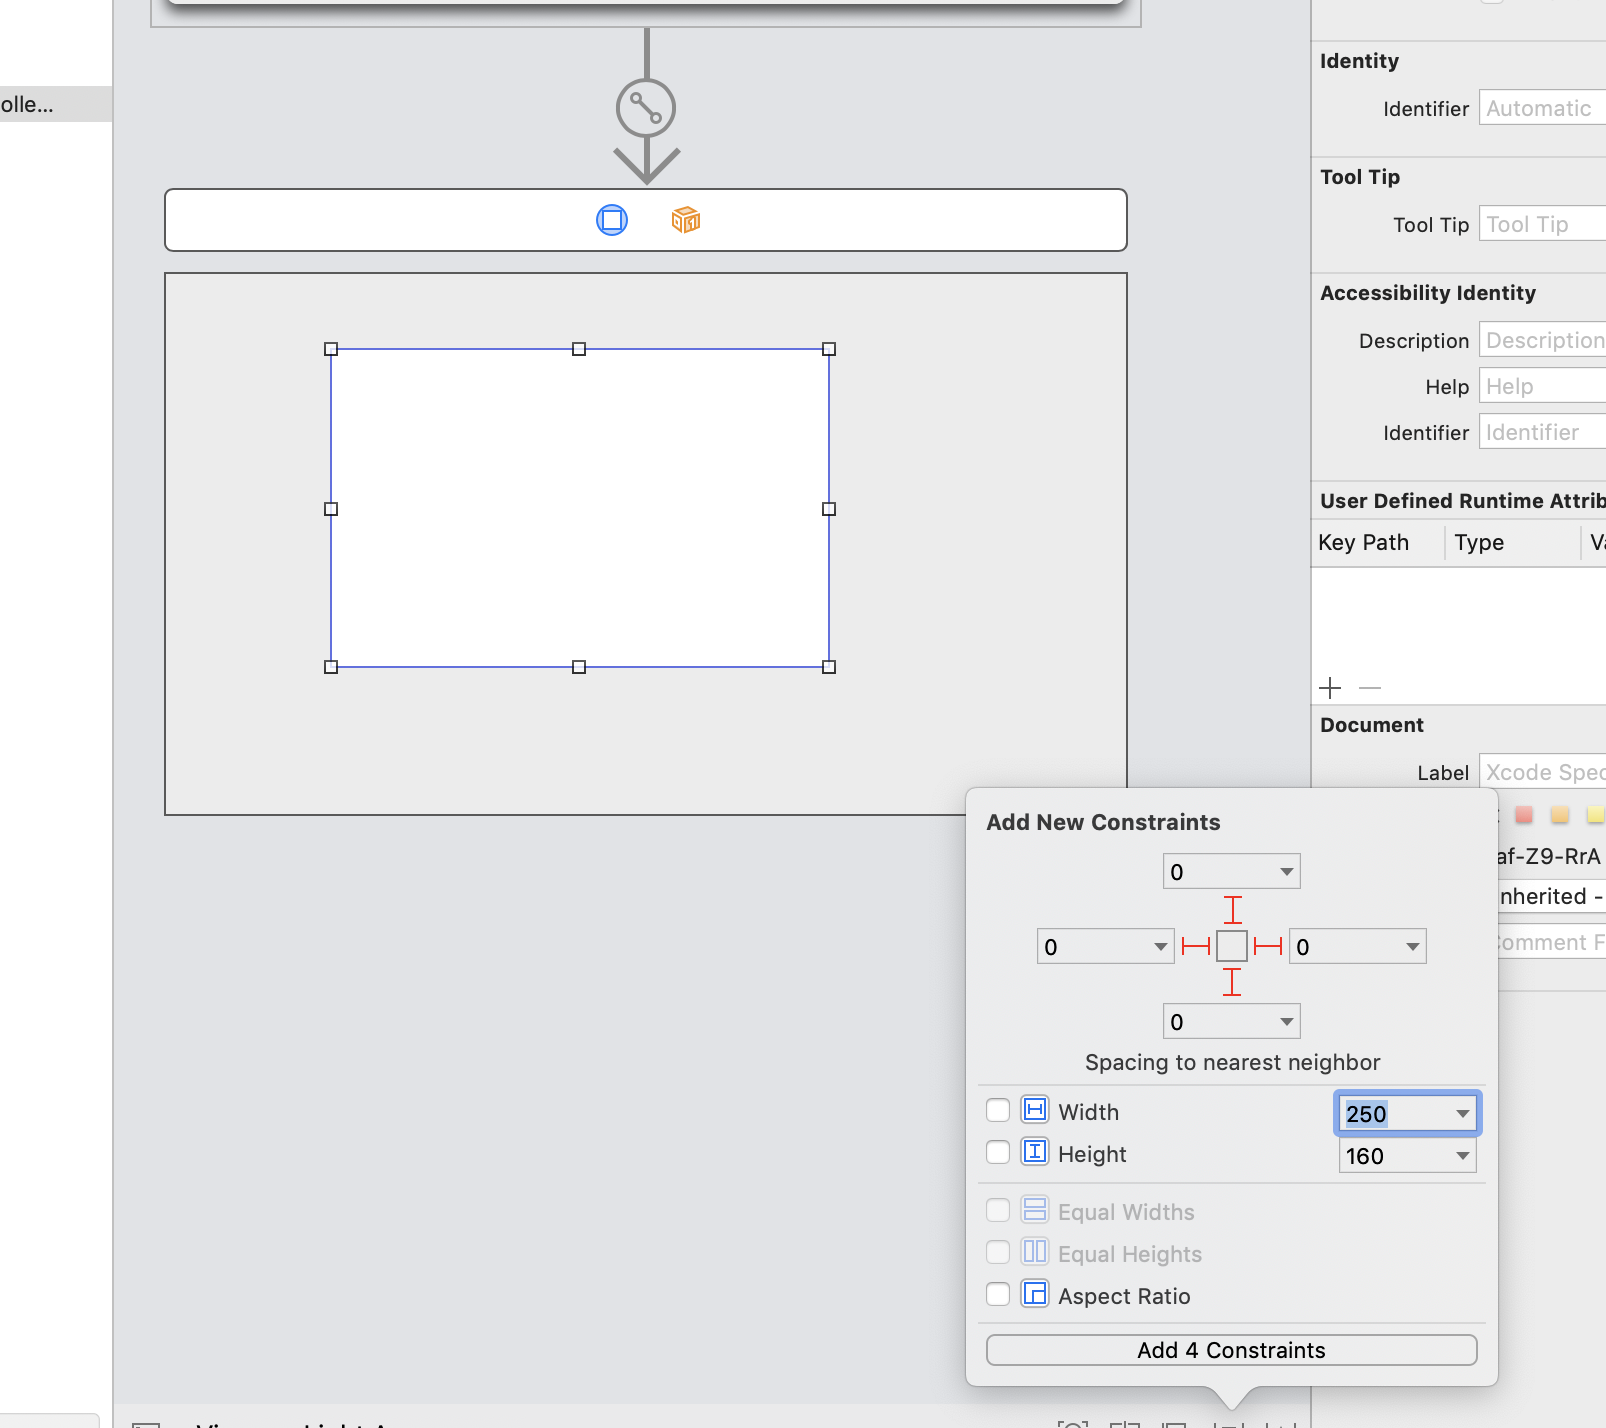Screen dimensions: 1606x1428
Task: Expand the Width value dropdown arrow
Action: pyautogui.click(x=1462, y=1114)
